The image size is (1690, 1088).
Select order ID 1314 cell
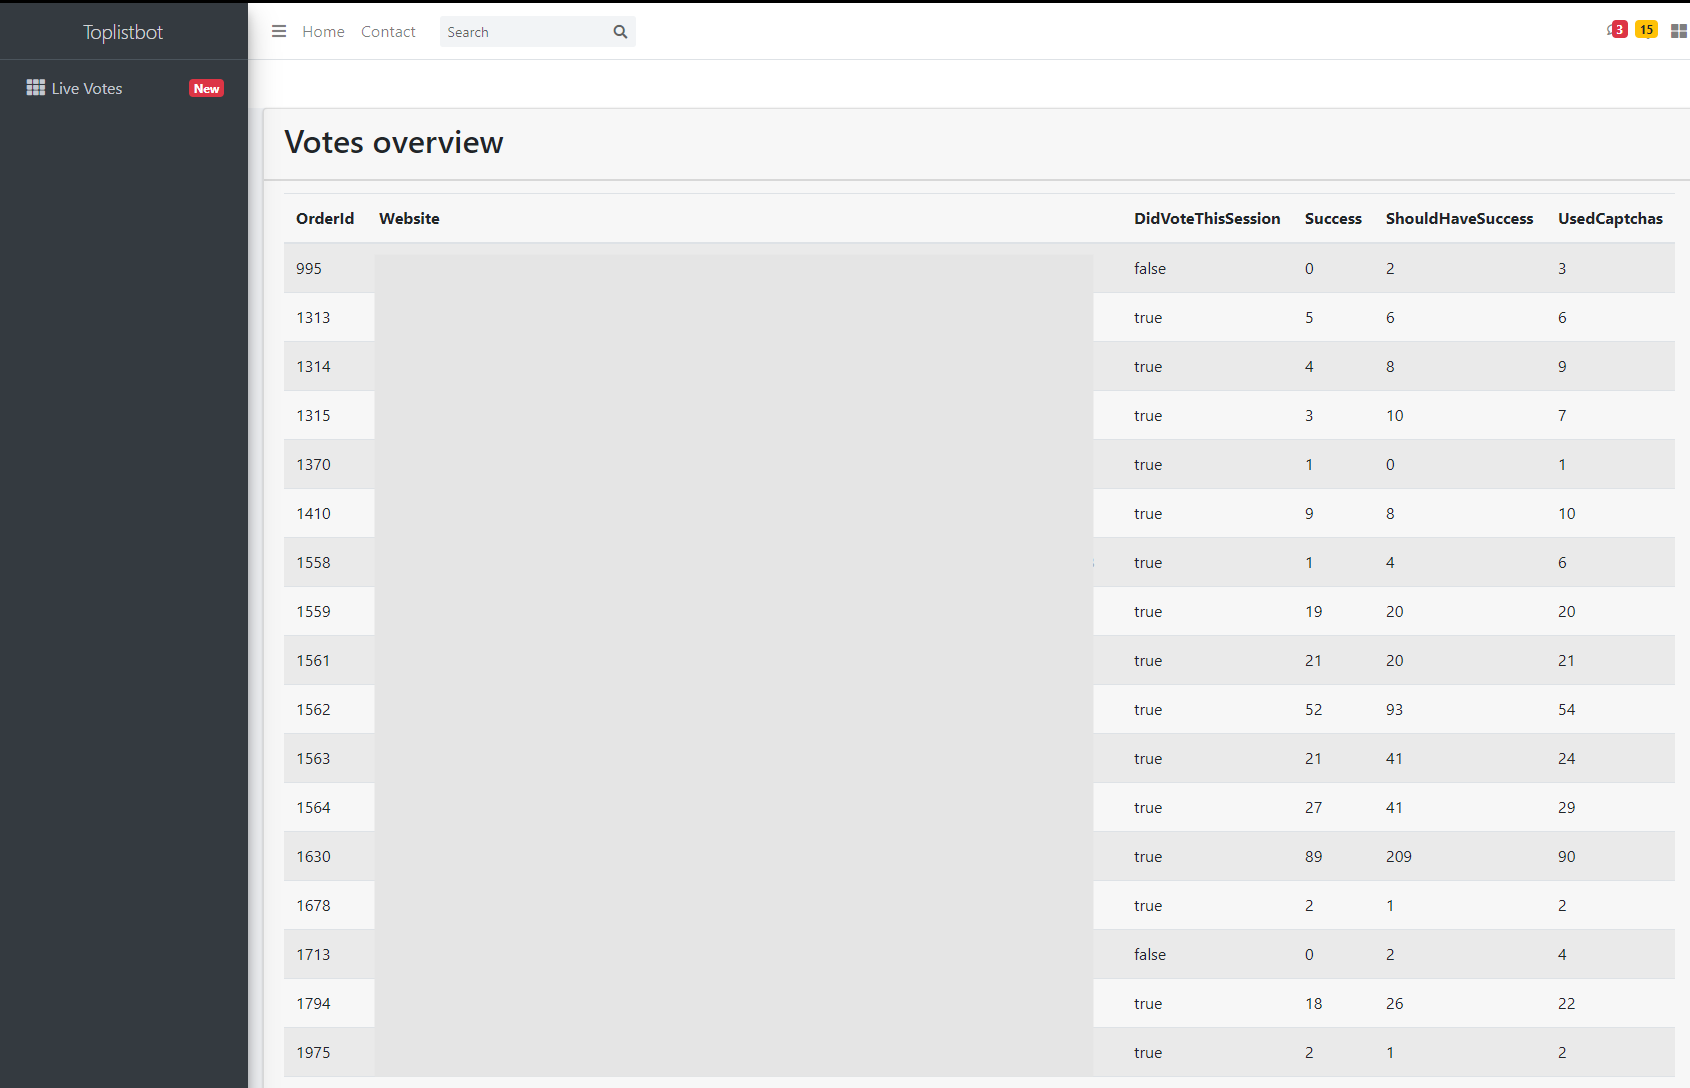313,367
